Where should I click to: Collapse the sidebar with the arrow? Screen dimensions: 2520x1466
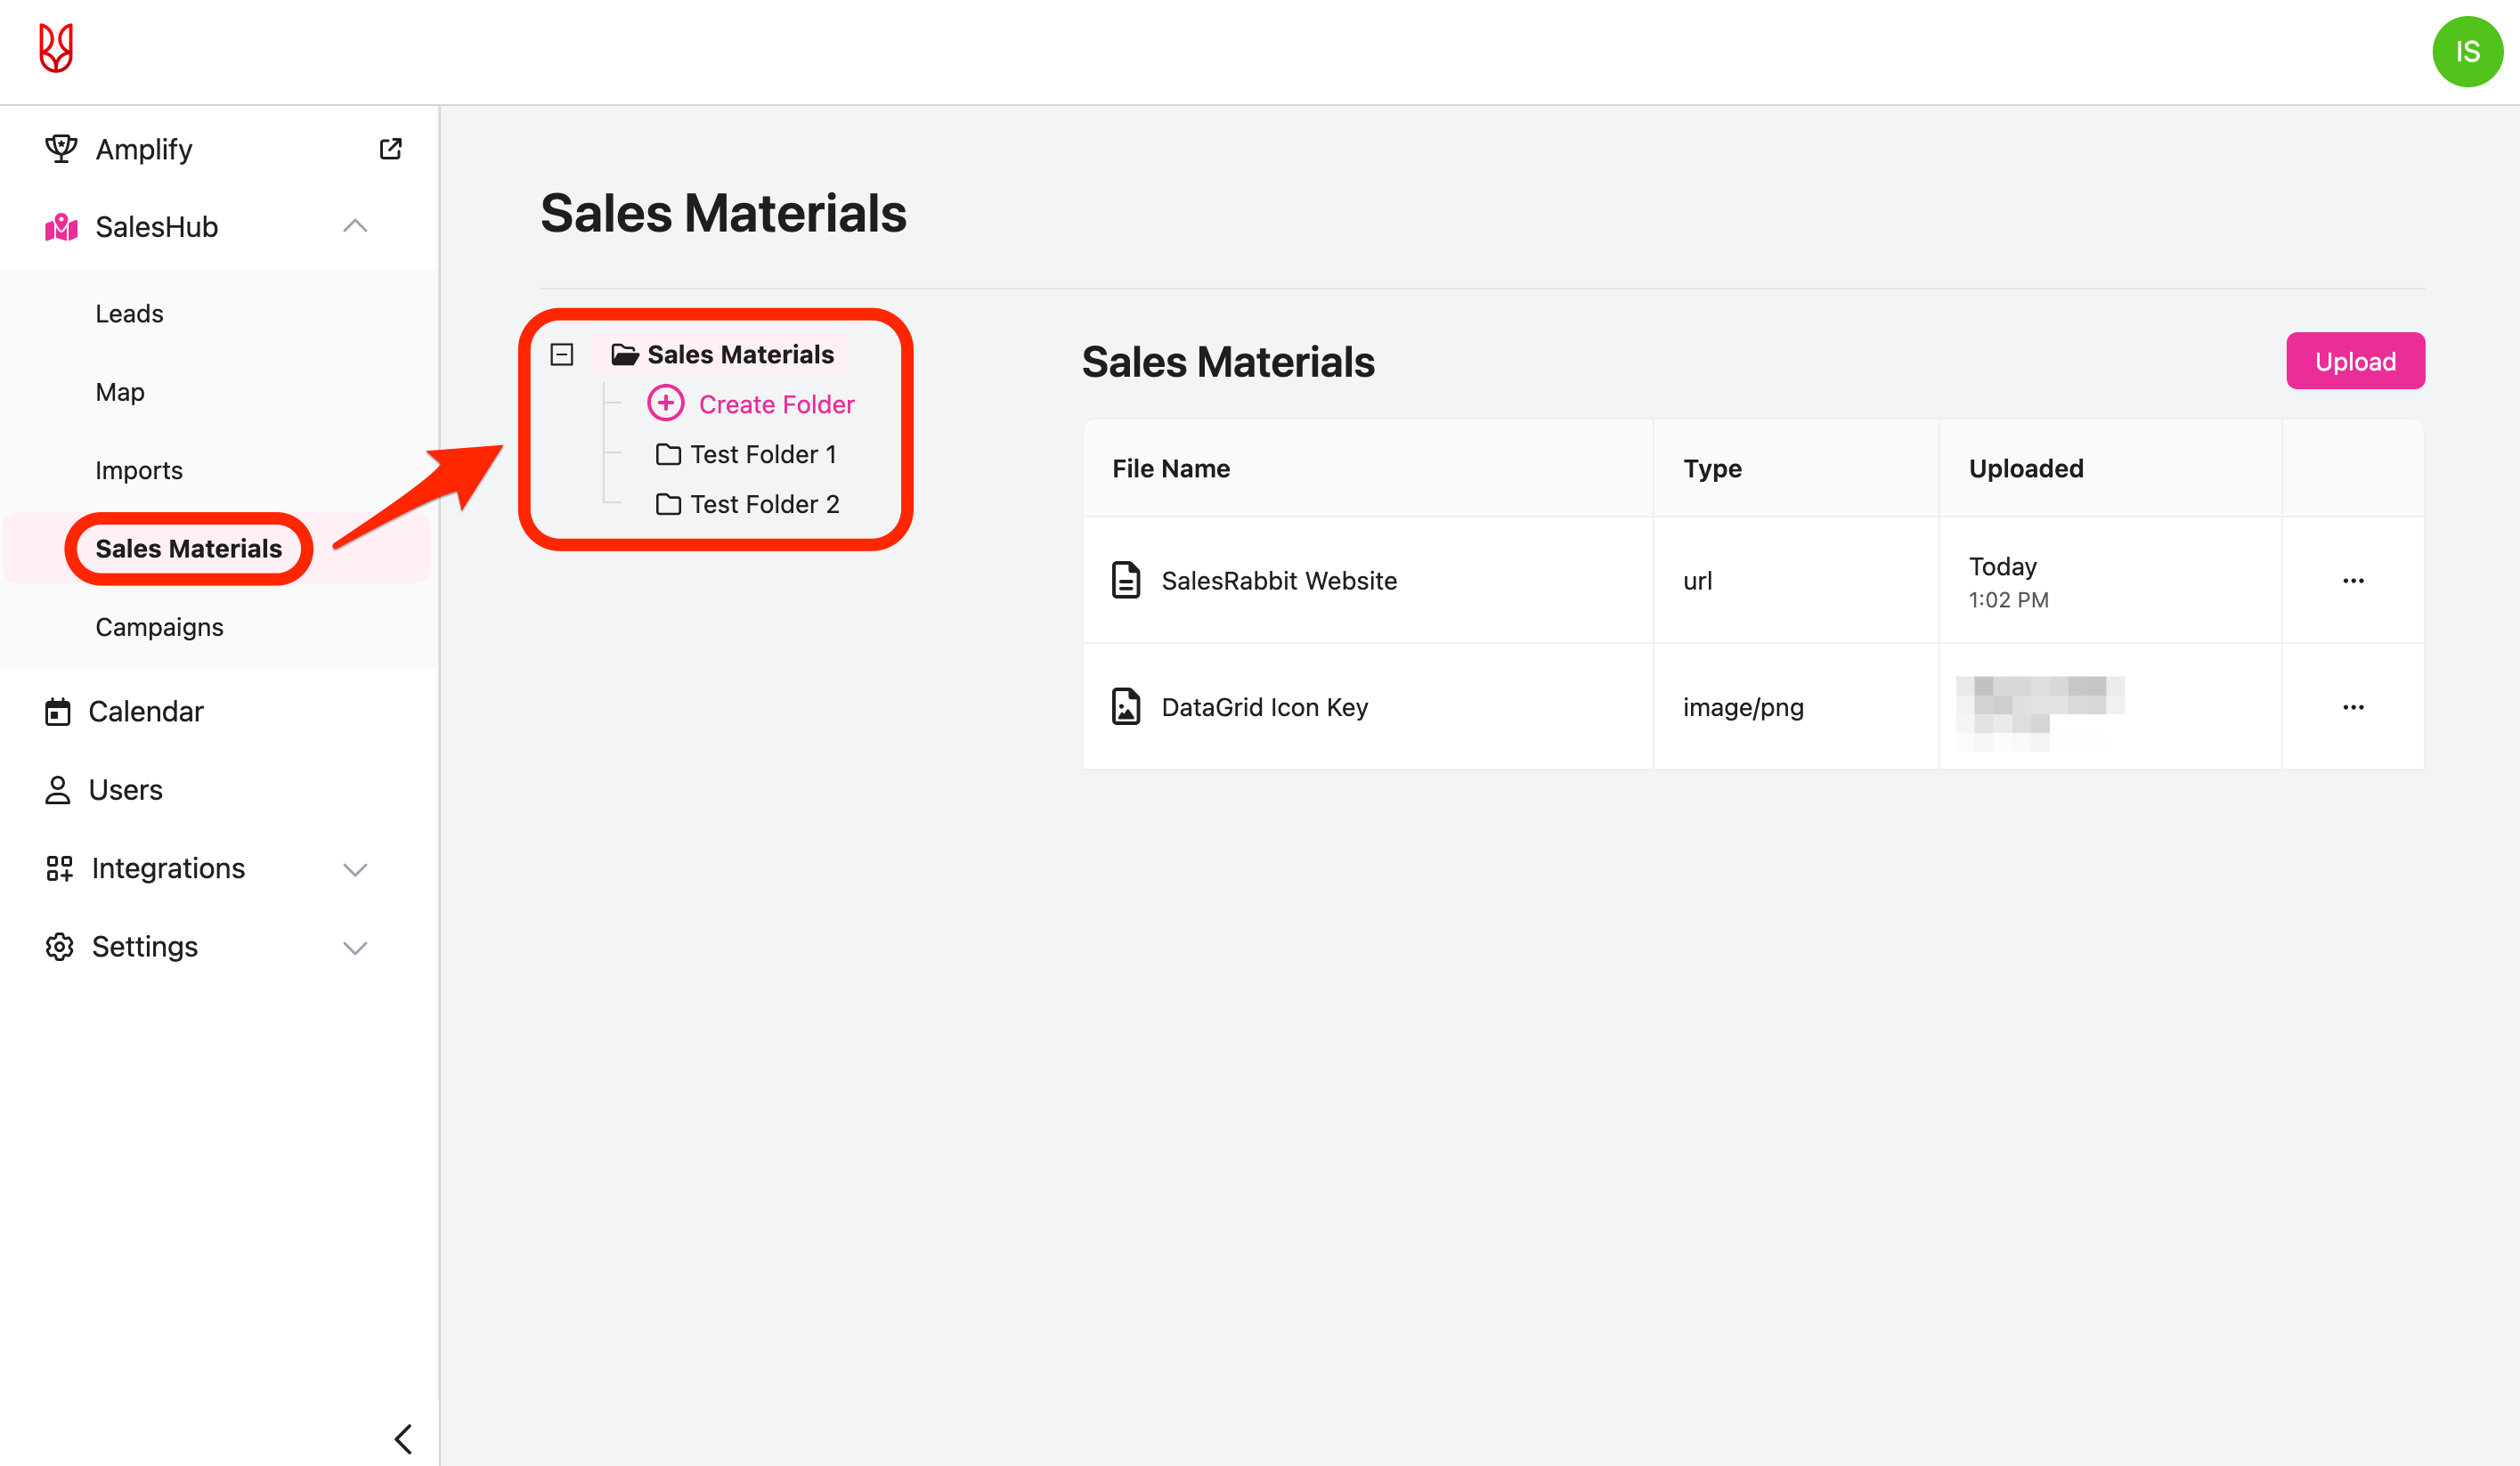(x=403, y=1439)
